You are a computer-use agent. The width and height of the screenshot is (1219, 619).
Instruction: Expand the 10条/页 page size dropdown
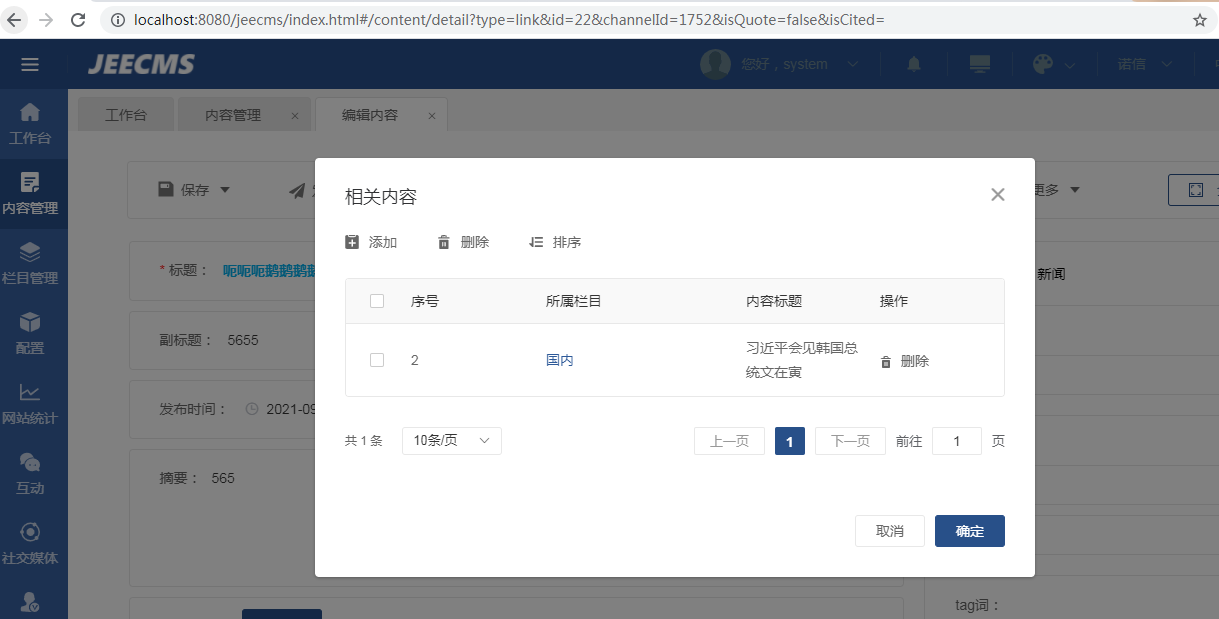[x=452, y=441]
